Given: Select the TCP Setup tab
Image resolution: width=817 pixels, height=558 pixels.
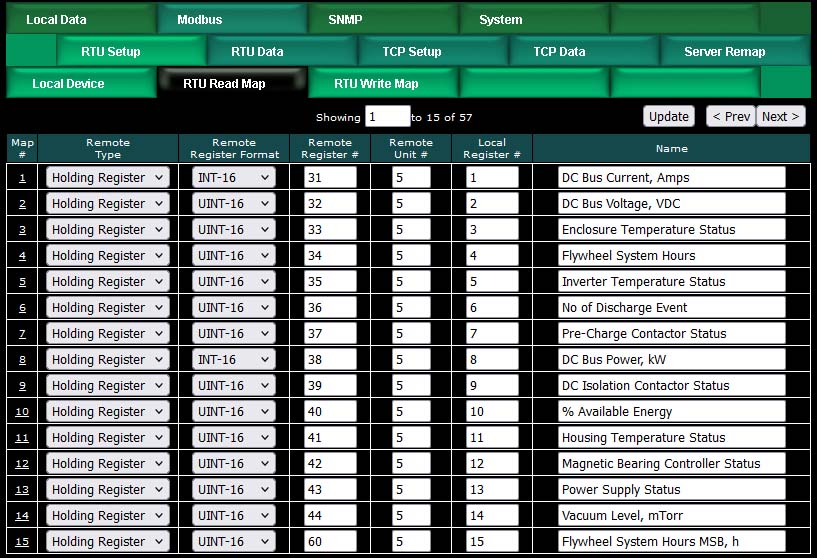Looking at the screenshot, I should [x=411, y=51].
